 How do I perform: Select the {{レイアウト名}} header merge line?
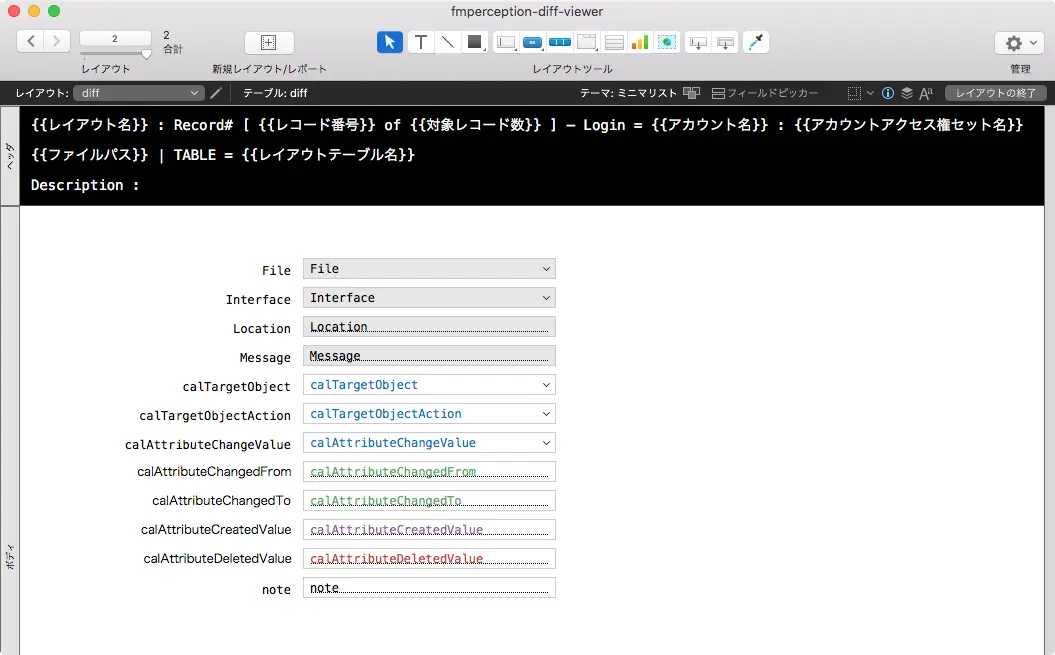coord(527,125)
